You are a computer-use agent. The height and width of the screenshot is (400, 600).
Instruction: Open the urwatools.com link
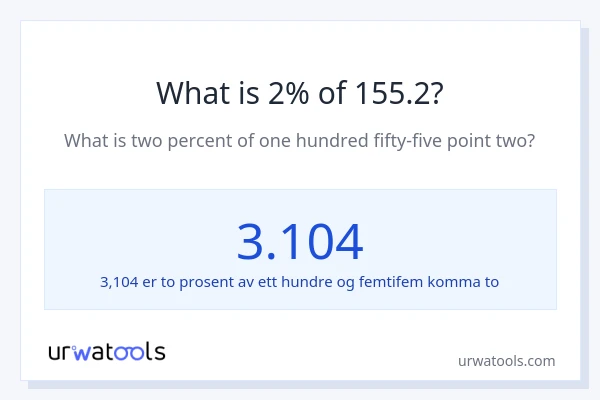506,360
